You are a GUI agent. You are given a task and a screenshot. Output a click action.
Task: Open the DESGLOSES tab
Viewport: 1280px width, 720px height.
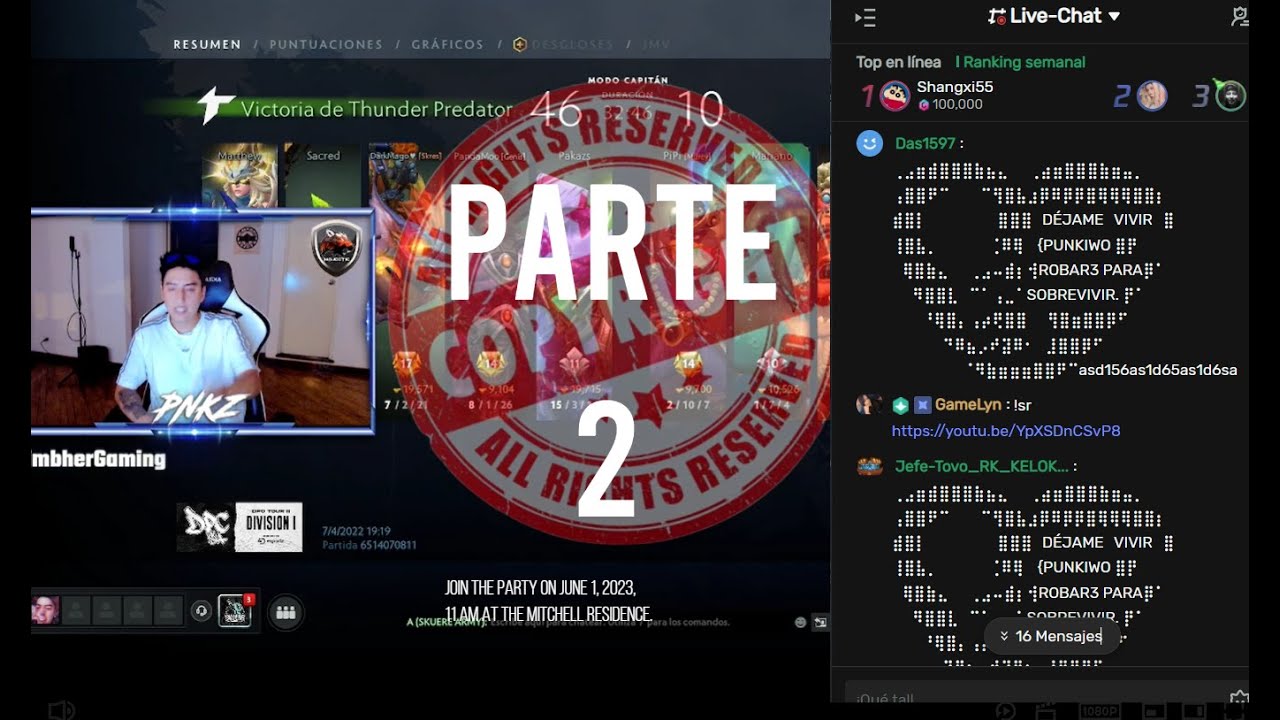point(563,44)
